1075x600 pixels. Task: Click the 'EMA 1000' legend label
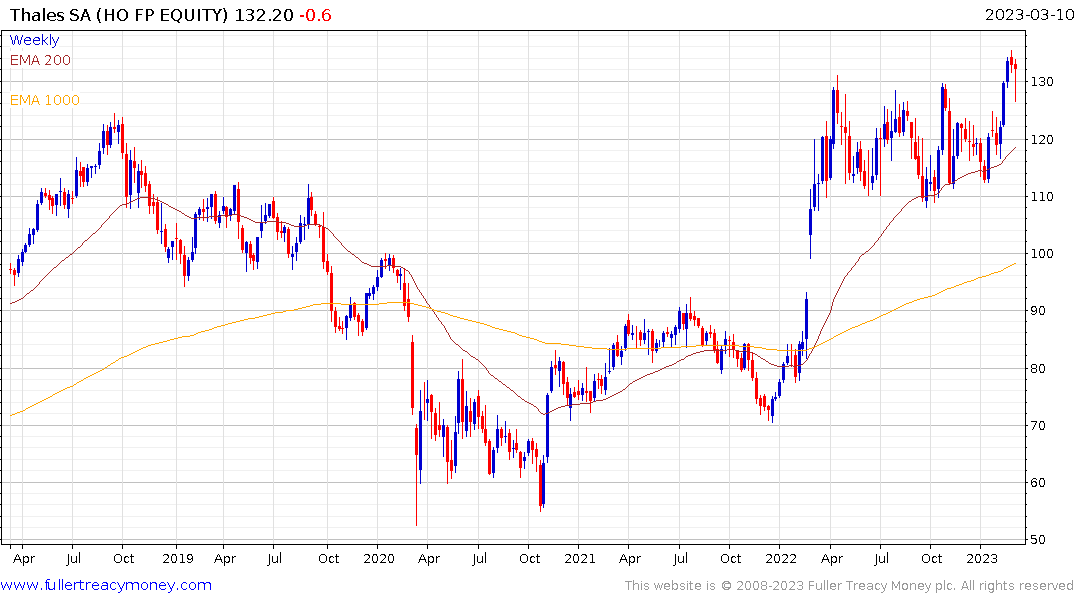point(45,100)
